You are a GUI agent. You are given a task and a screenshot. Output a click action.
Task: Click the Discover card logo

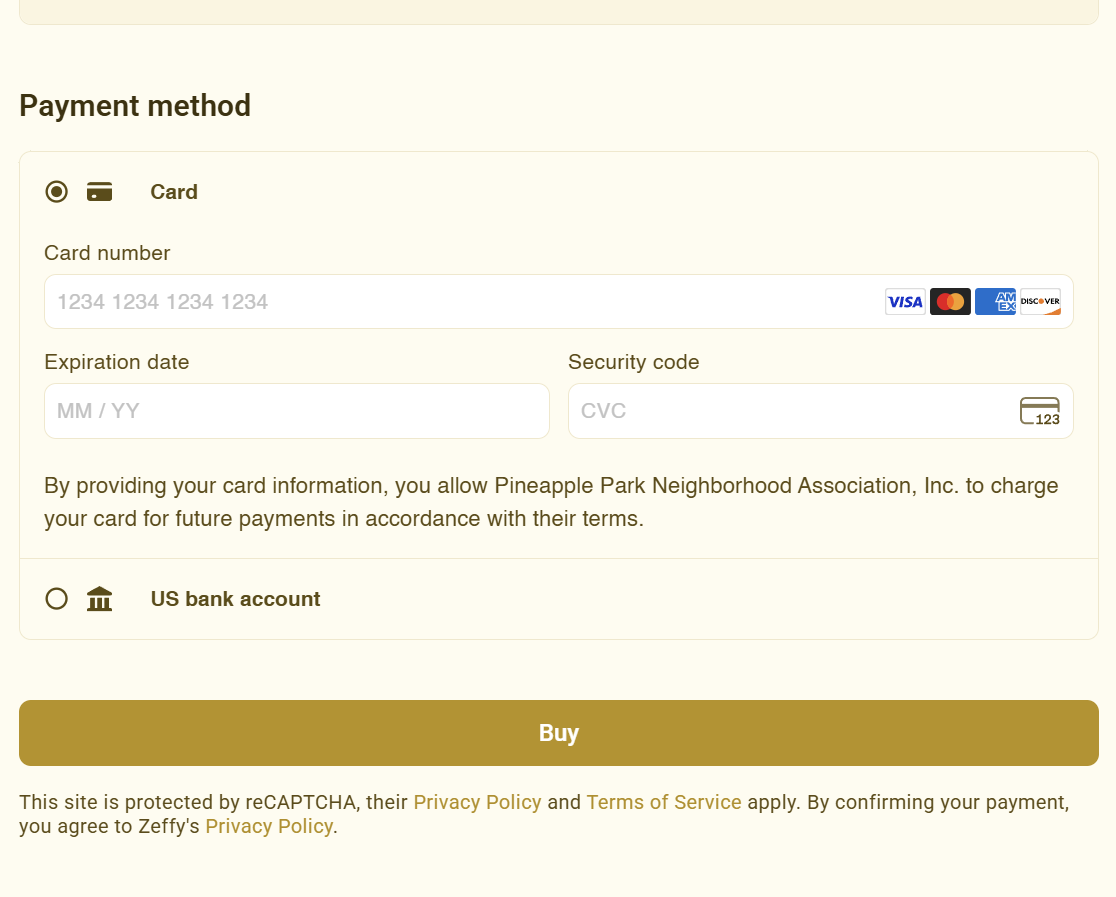1040,302
